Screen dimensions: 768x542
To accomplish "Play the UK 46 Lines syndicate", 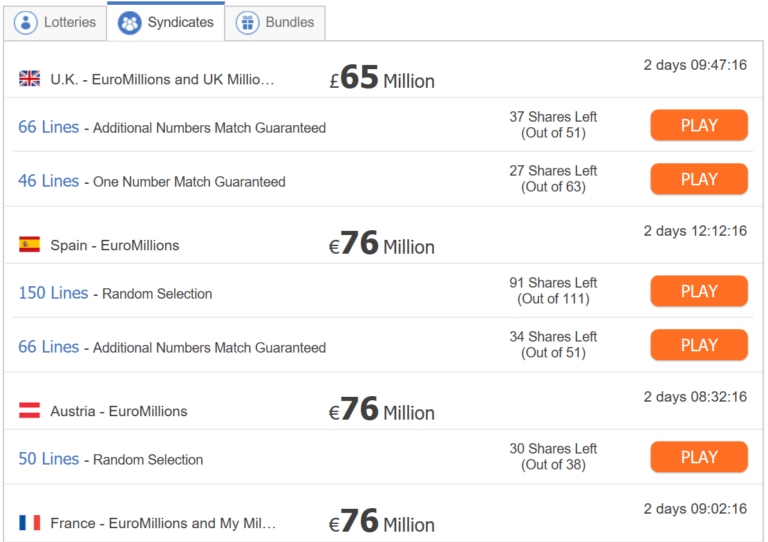I will [699, 179].
